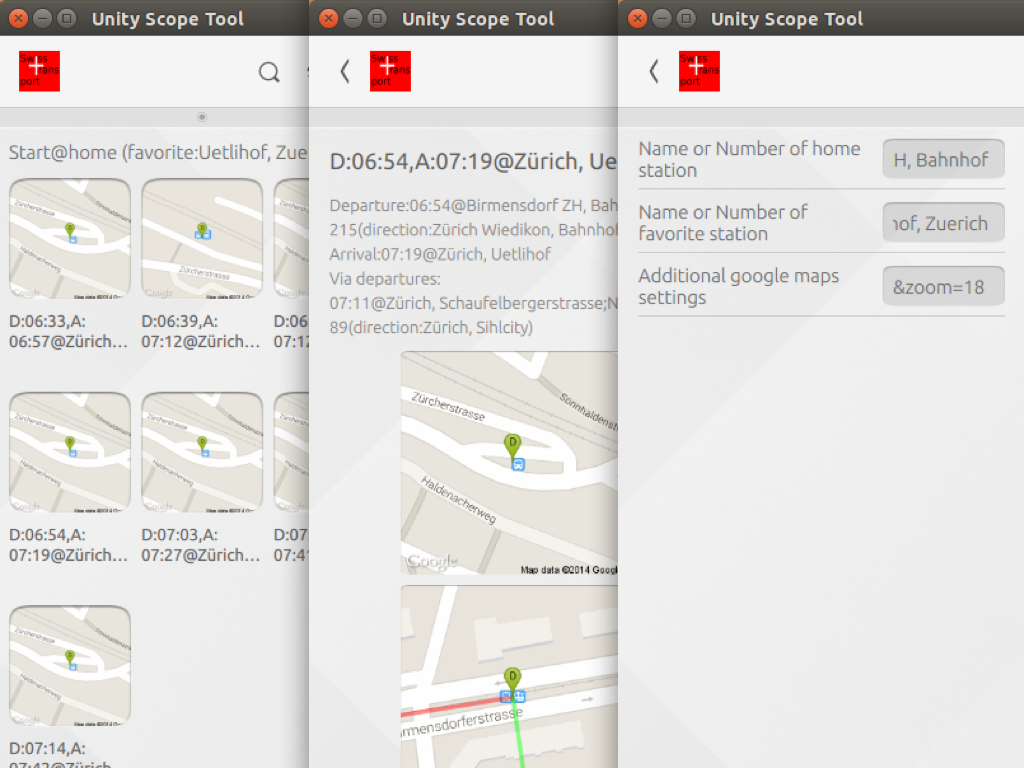Viewport: 1024px width, 768px height.
Task: Maximize the middle Unity Scope Tool window
Action: pos(377,18)
